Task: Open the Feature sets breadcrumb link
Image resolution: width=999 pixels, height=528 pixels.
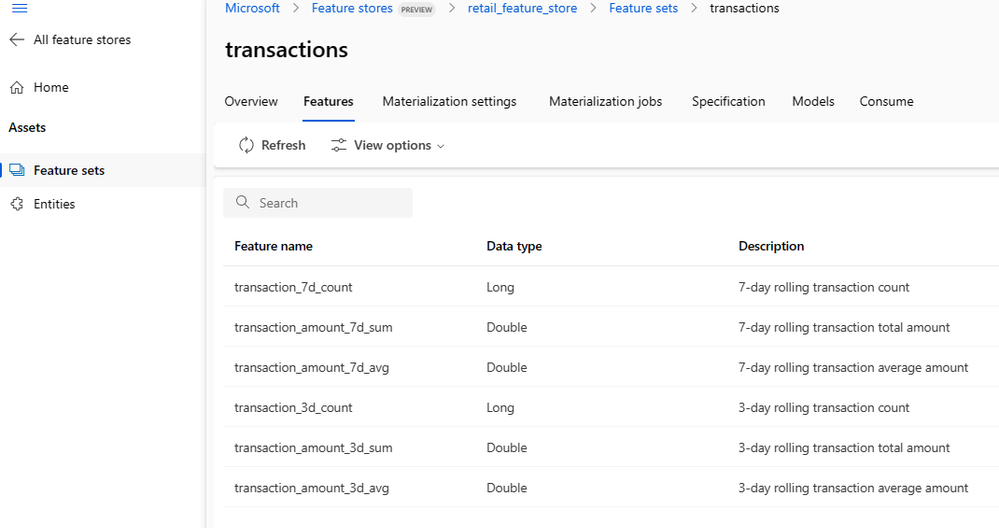Action: point(643,8)
